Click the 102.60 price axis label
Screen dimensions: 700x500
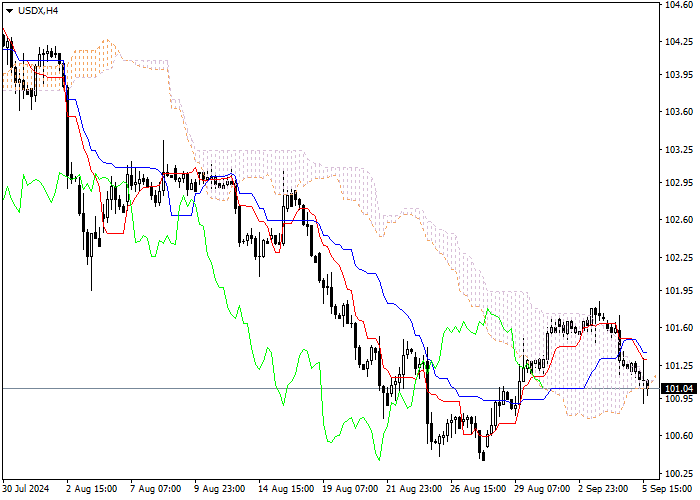click(x=679, y=220)
